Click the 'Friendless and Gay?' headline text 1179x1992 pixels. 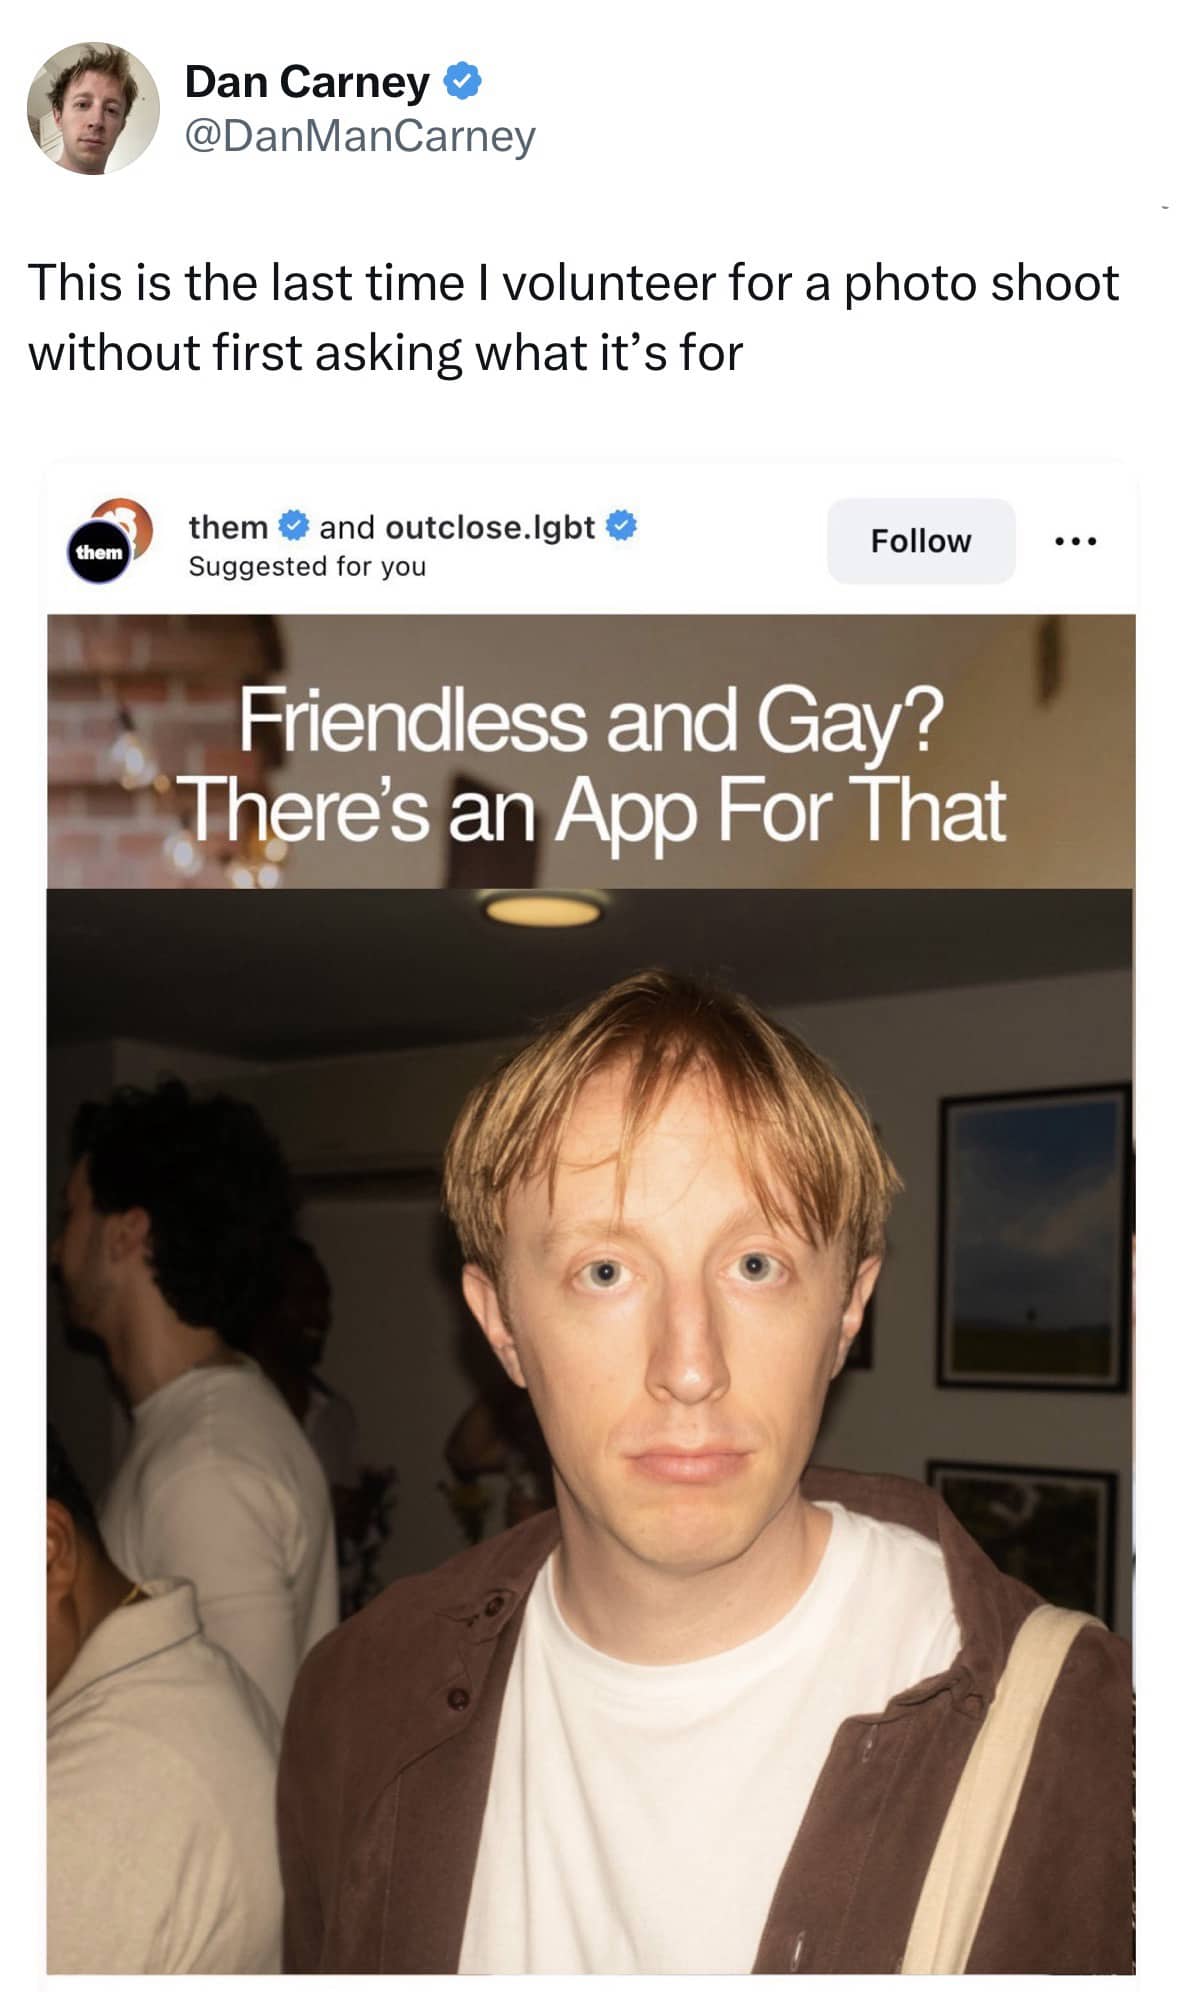point(590,722)
